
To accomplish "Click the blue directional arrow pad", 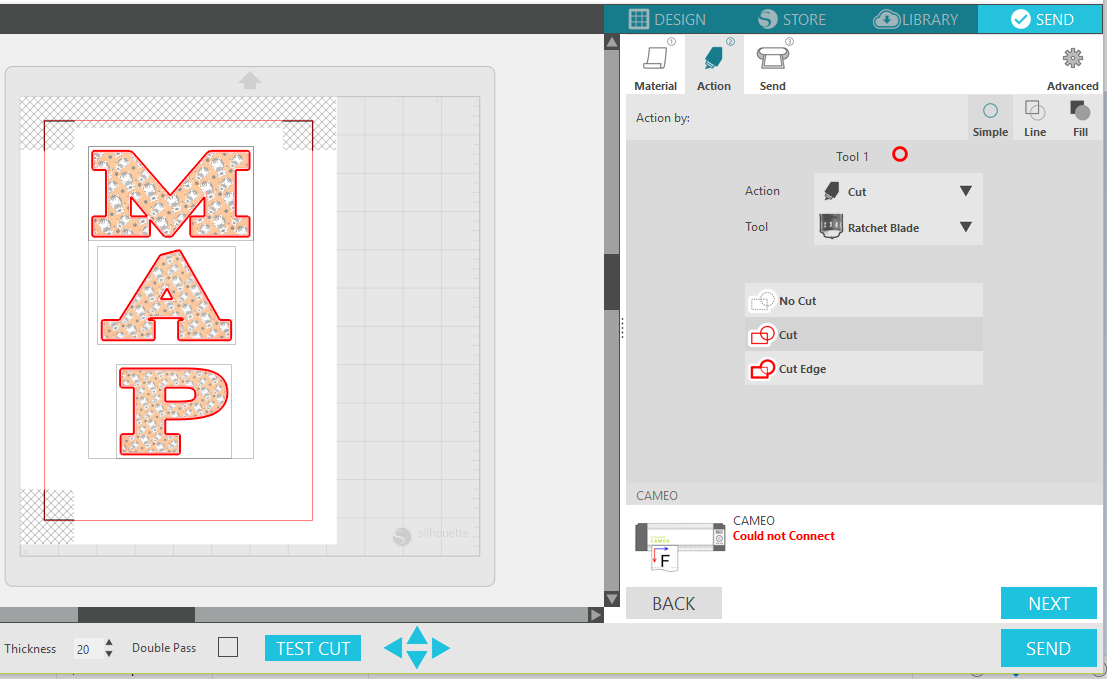I will click(x=416, y=648).
